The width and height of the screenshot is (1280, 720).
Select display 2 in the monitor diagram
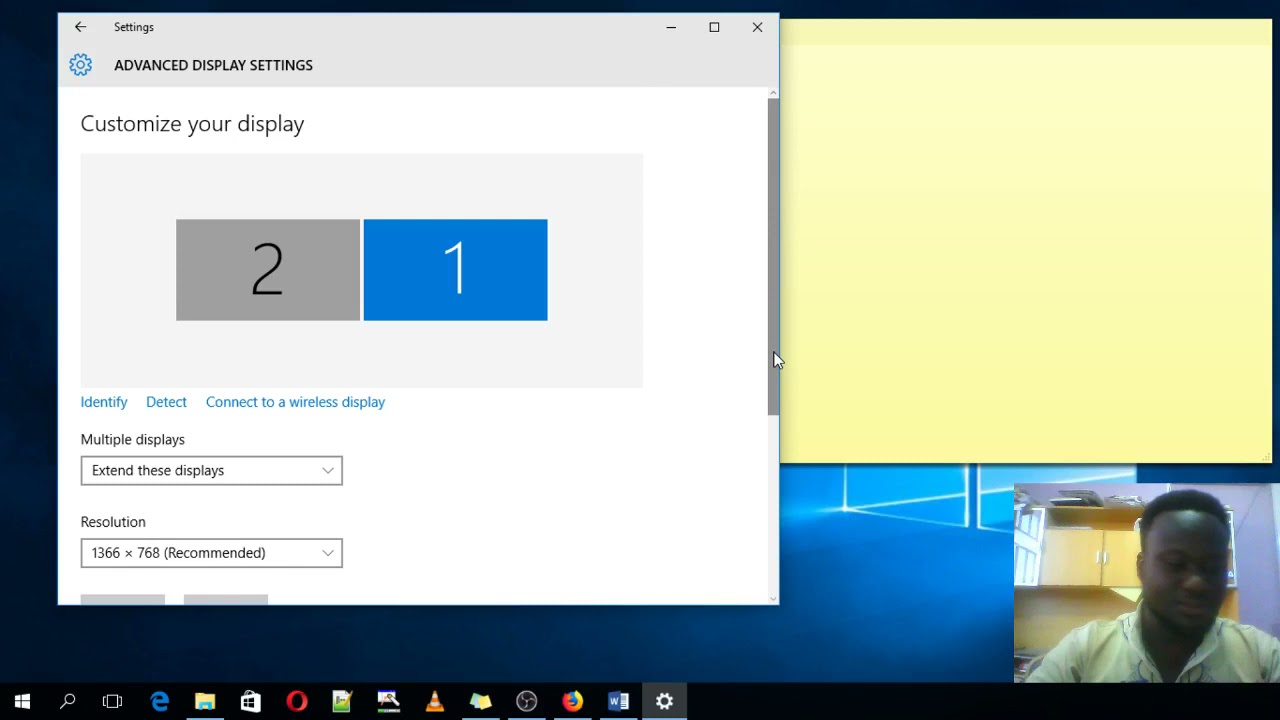(267, 269)
